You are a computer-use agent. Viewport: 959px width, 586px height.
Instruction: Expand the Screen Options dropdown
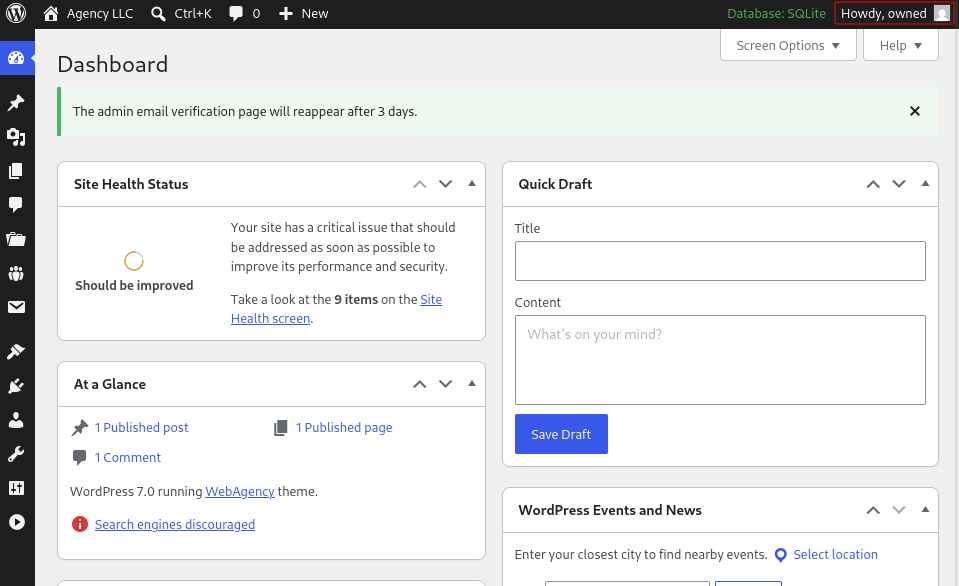coord(788,46)
